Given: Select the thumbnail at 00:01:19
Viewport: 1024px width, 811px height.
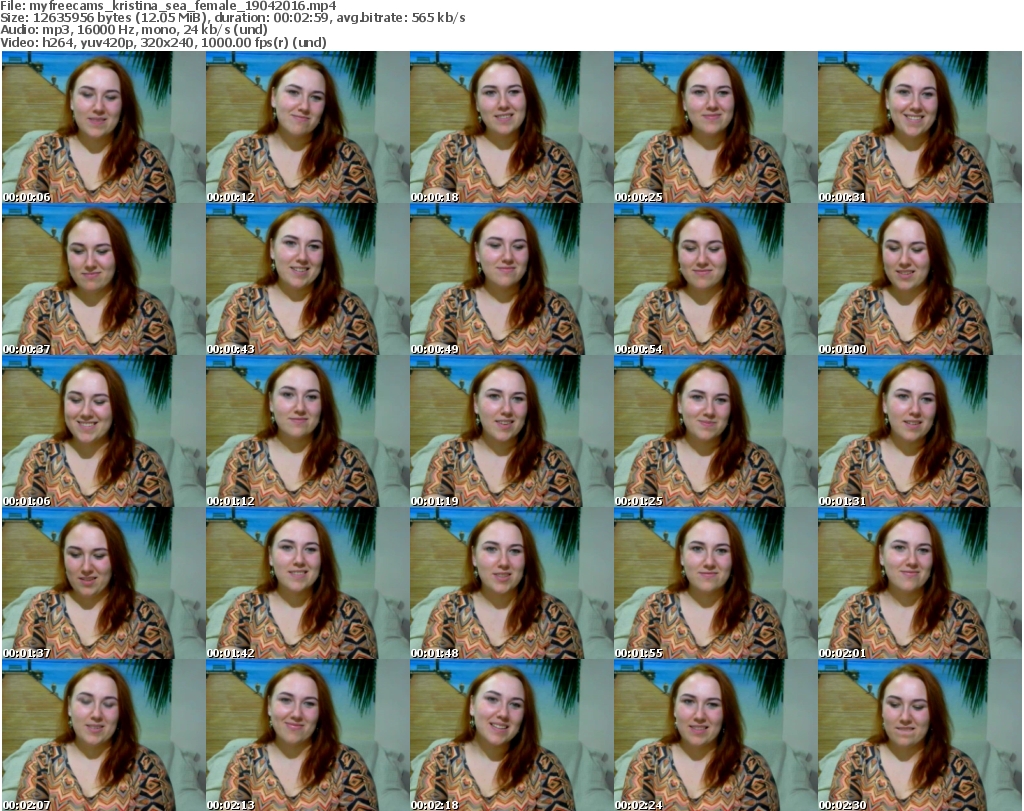Looking at the screenshot, I should (511, 431).
